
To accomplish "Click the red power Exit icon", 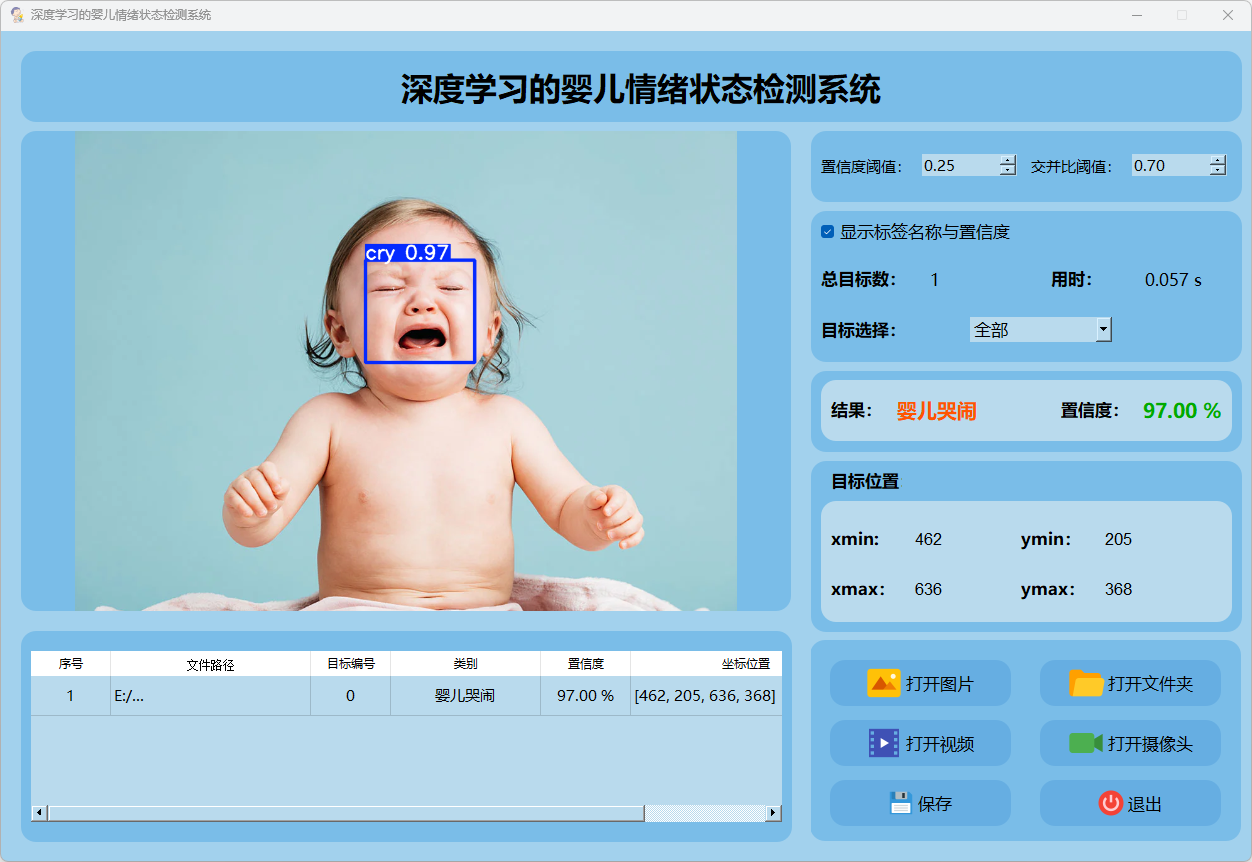I will click(1110, 803).
